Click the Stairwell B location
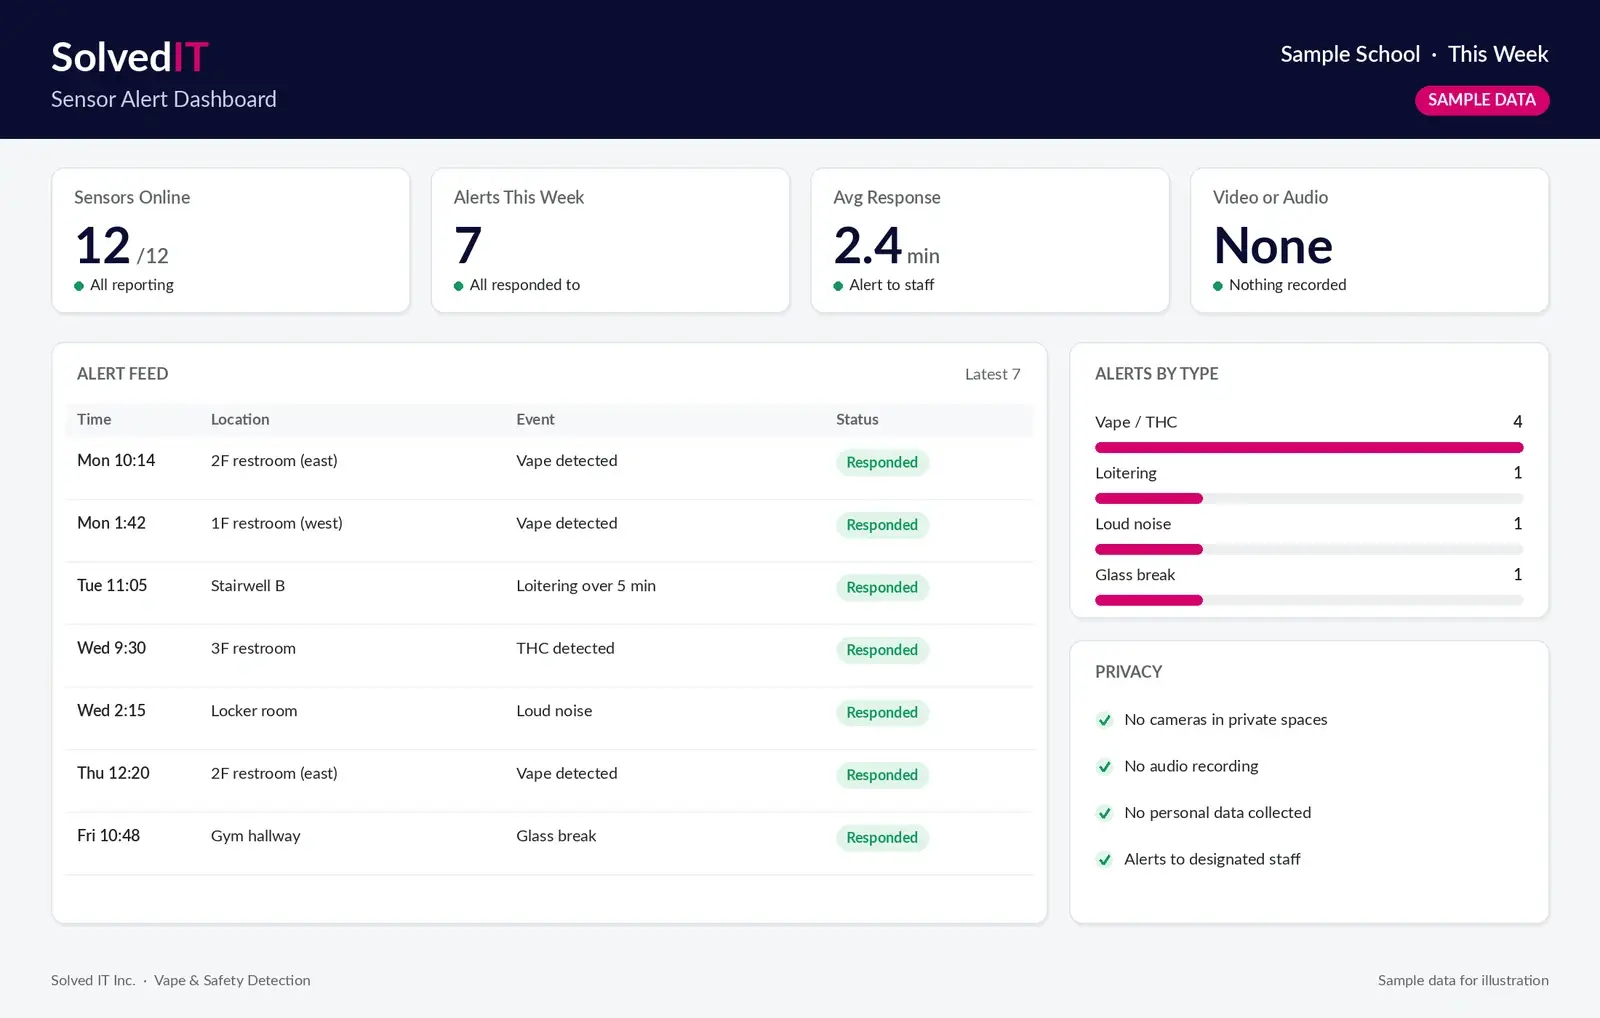The height and width of the screenshot is (1018, 1600). tap(248, 585)
